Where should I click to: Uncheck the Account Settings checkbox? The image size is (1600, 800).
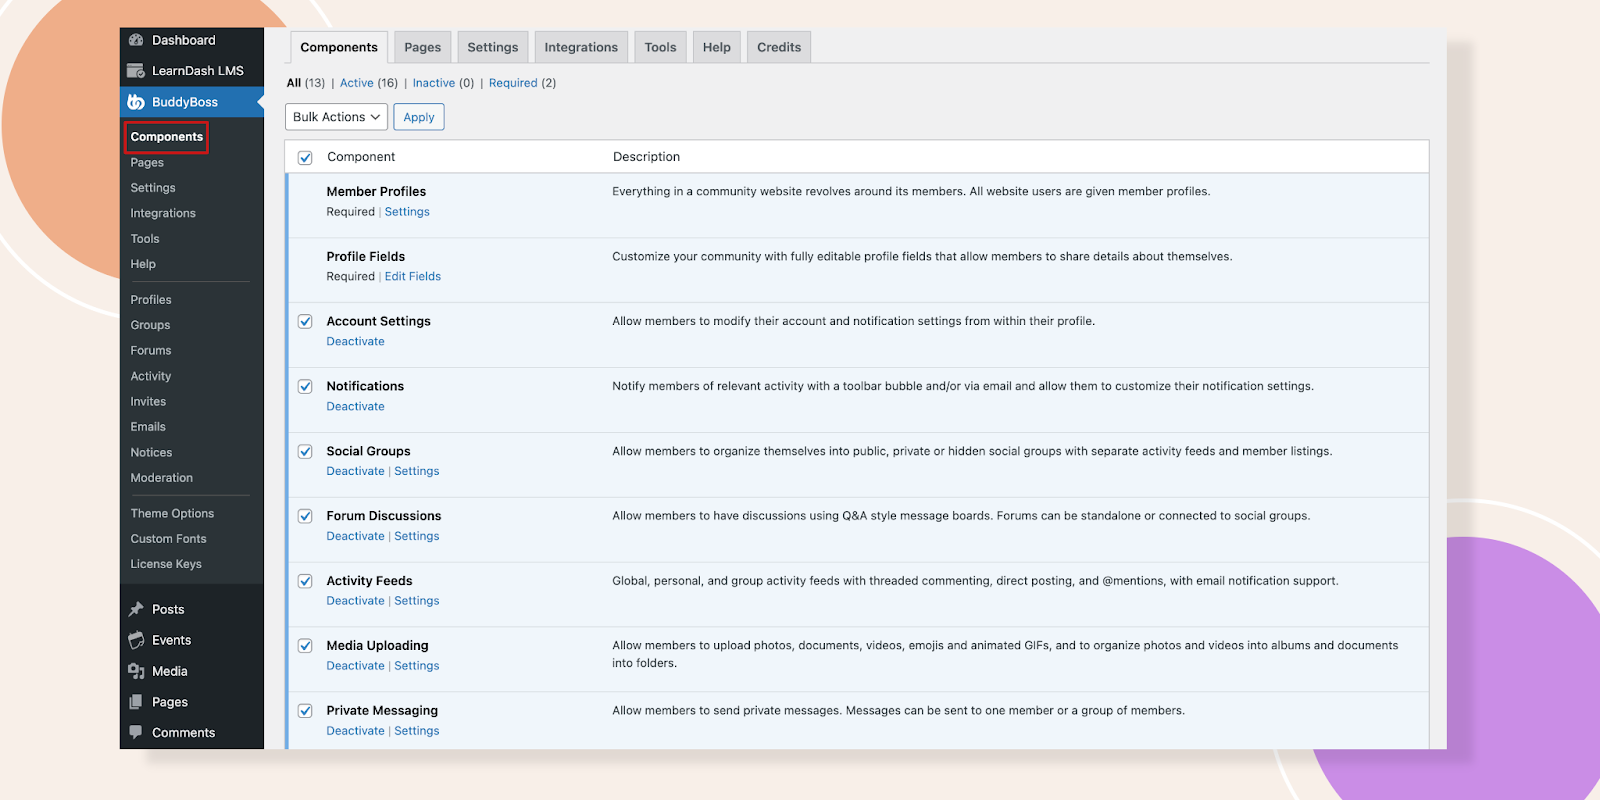[x=305, y=321]
